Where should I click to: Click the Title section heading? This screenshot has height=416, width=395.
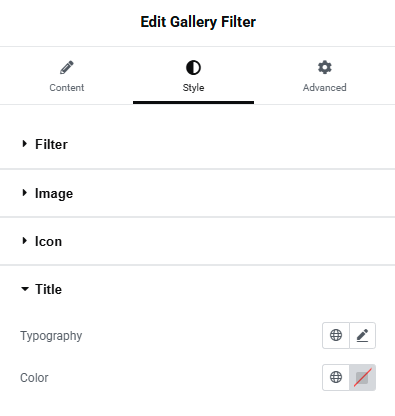click(x=48, y=289)
